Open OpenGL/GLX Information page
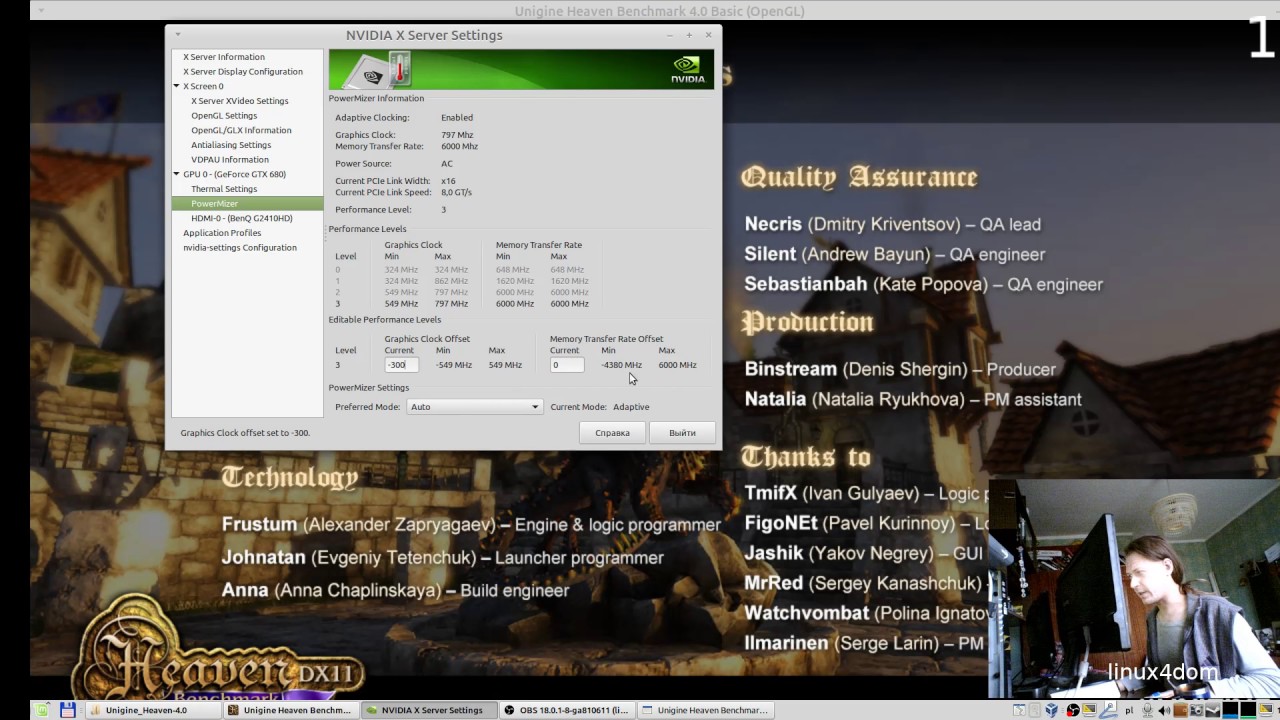Viewport: 1280px width, 720px height. 241,130
